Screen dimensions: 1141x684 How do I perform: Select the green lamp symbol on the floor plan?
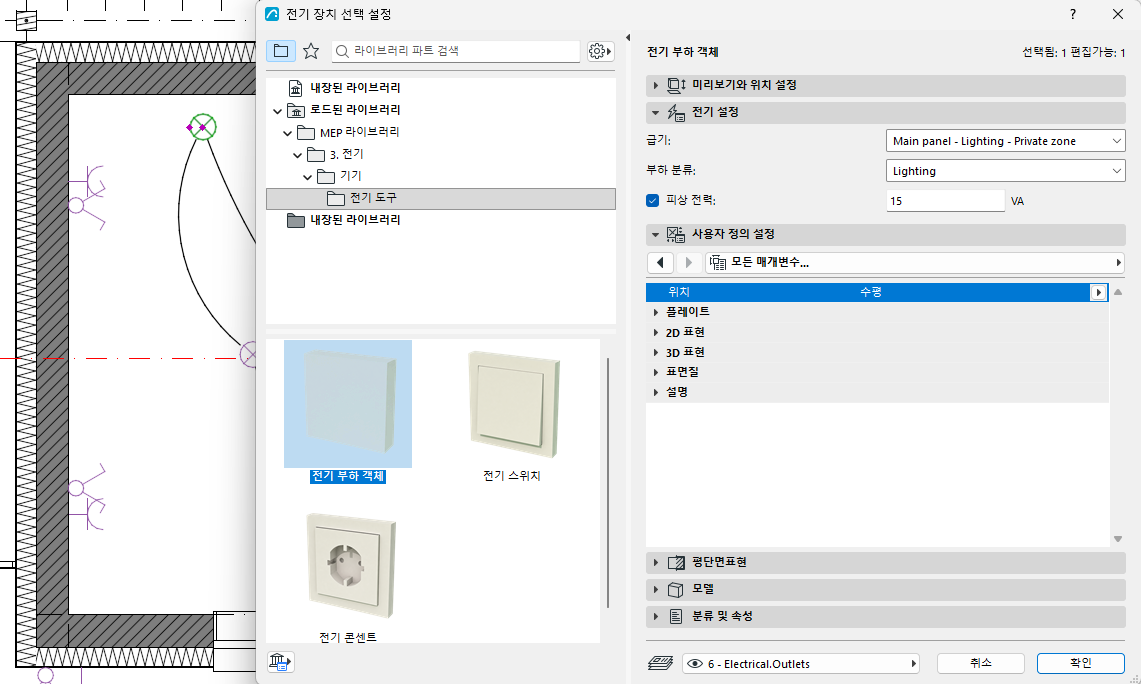coord(203,127)
